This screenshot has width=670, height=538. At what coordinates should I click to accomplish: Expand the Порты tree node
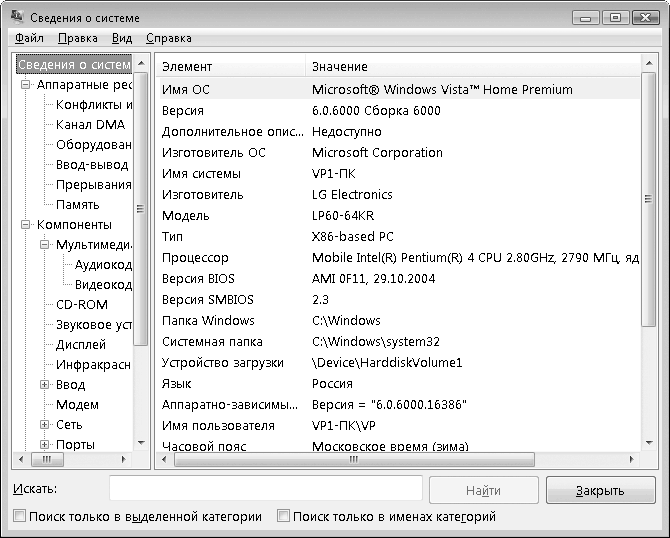45,445
